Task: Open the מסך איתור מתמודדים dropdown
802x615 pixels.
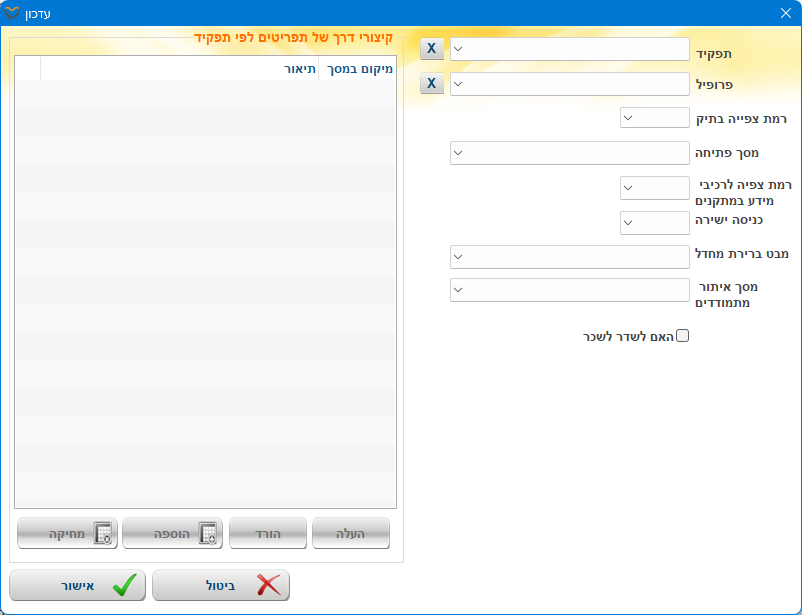Action: pos(570,290)
